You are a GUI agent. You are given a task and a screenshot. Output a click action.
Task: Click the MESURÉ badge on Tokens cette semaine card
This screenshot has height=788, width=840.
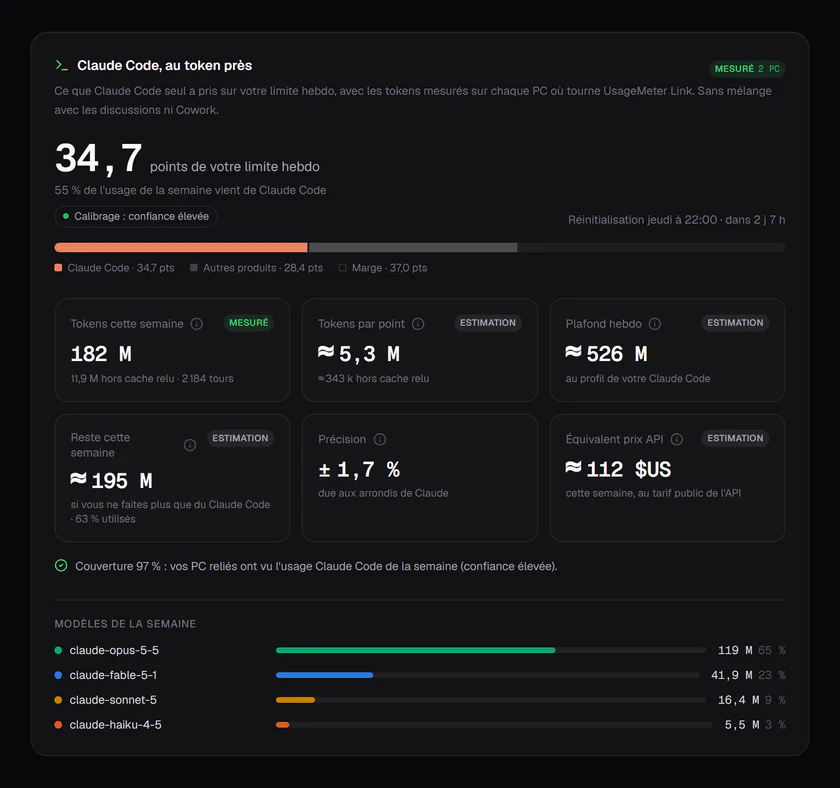[x=249, y=323]
